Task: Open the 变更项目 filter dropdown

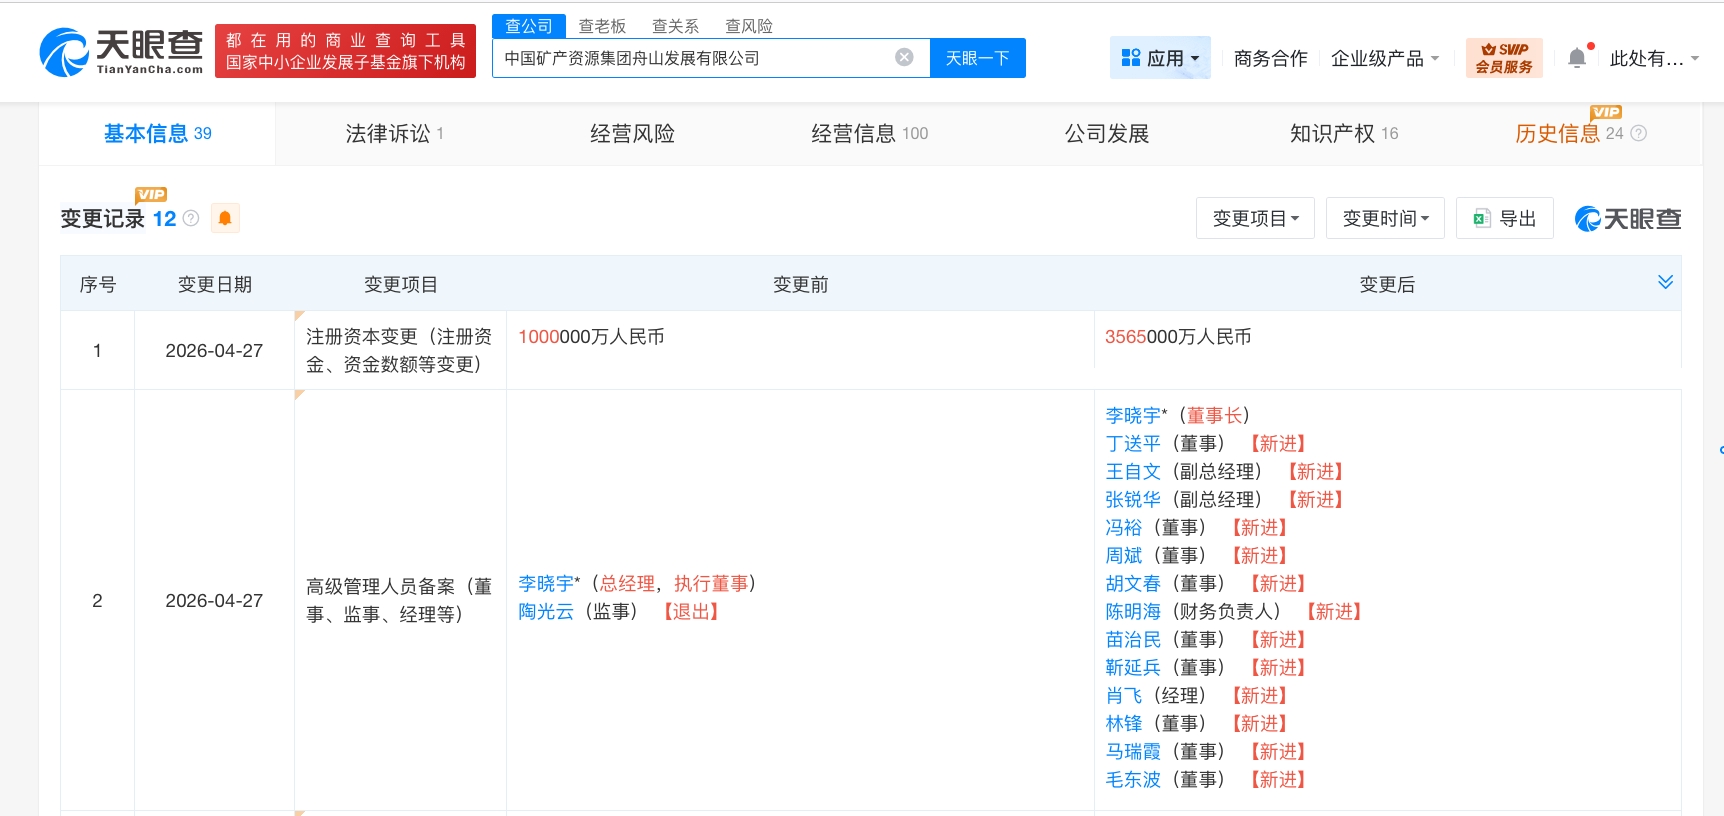Action: tap(1255, 218)
